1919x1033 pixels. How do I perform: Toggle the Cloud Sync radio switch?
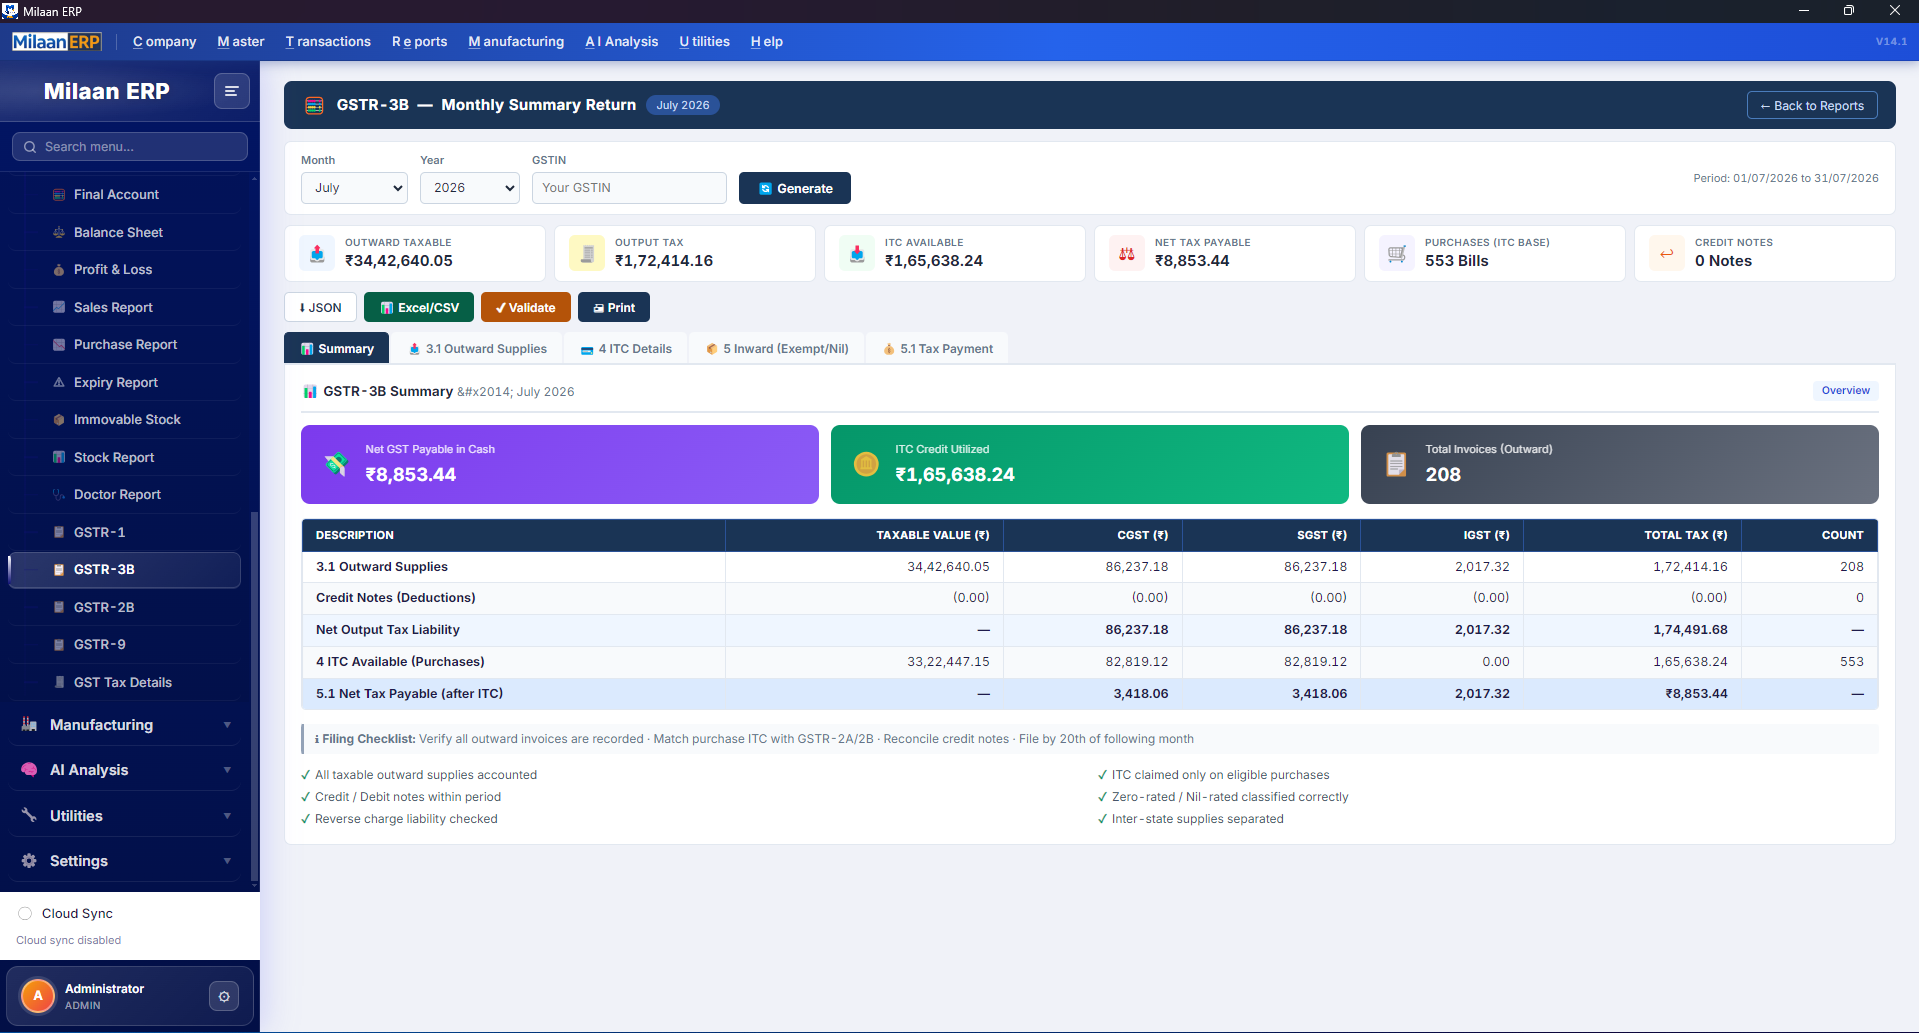[25, 913]
